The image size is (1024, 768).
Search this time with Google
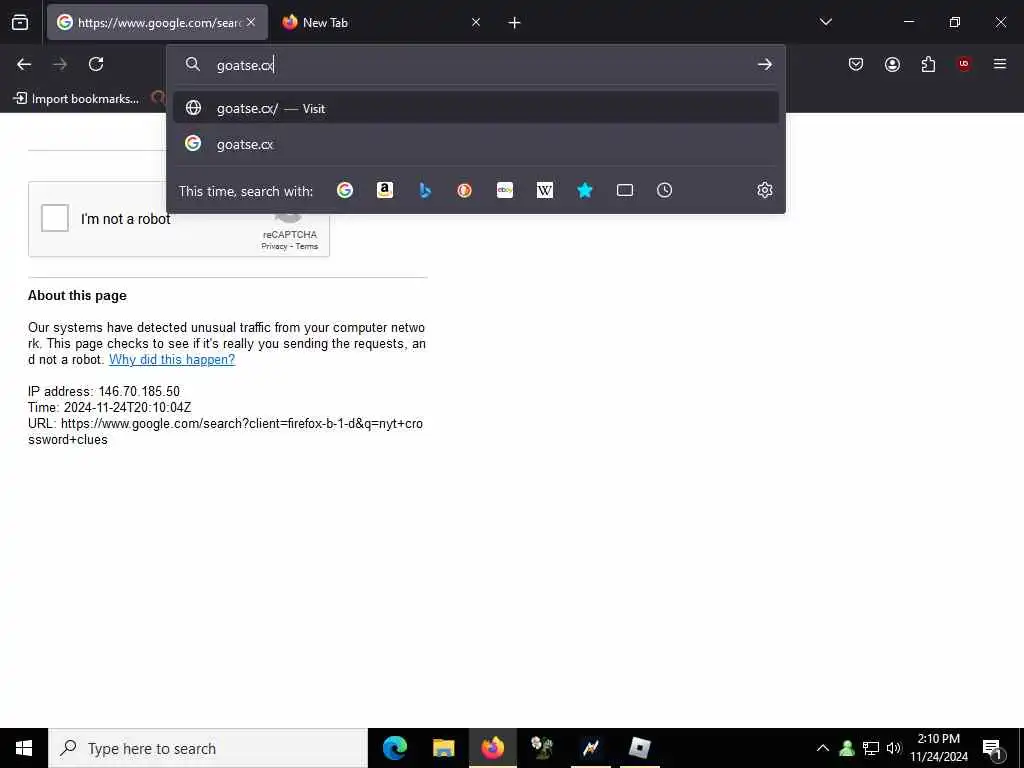pos(345,190)
